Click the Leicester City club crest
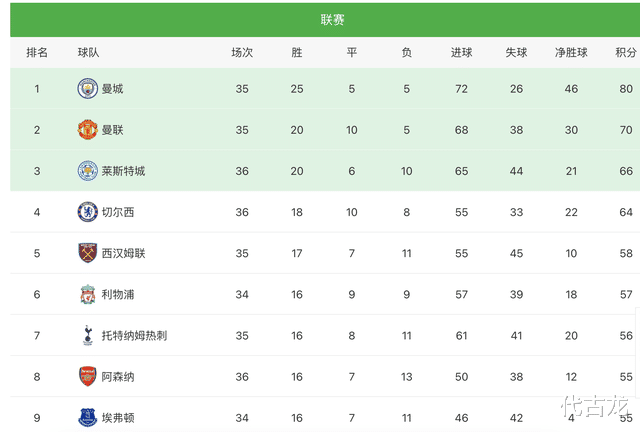640x432 pixels. pyautogui.click(x=88, y=171)
